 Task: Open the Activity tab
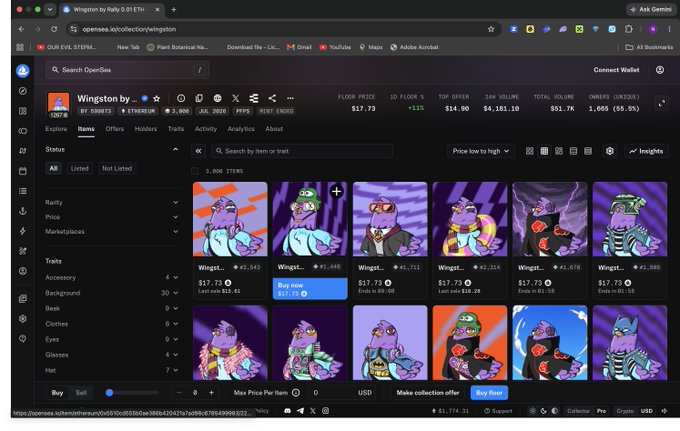(206, 129)
